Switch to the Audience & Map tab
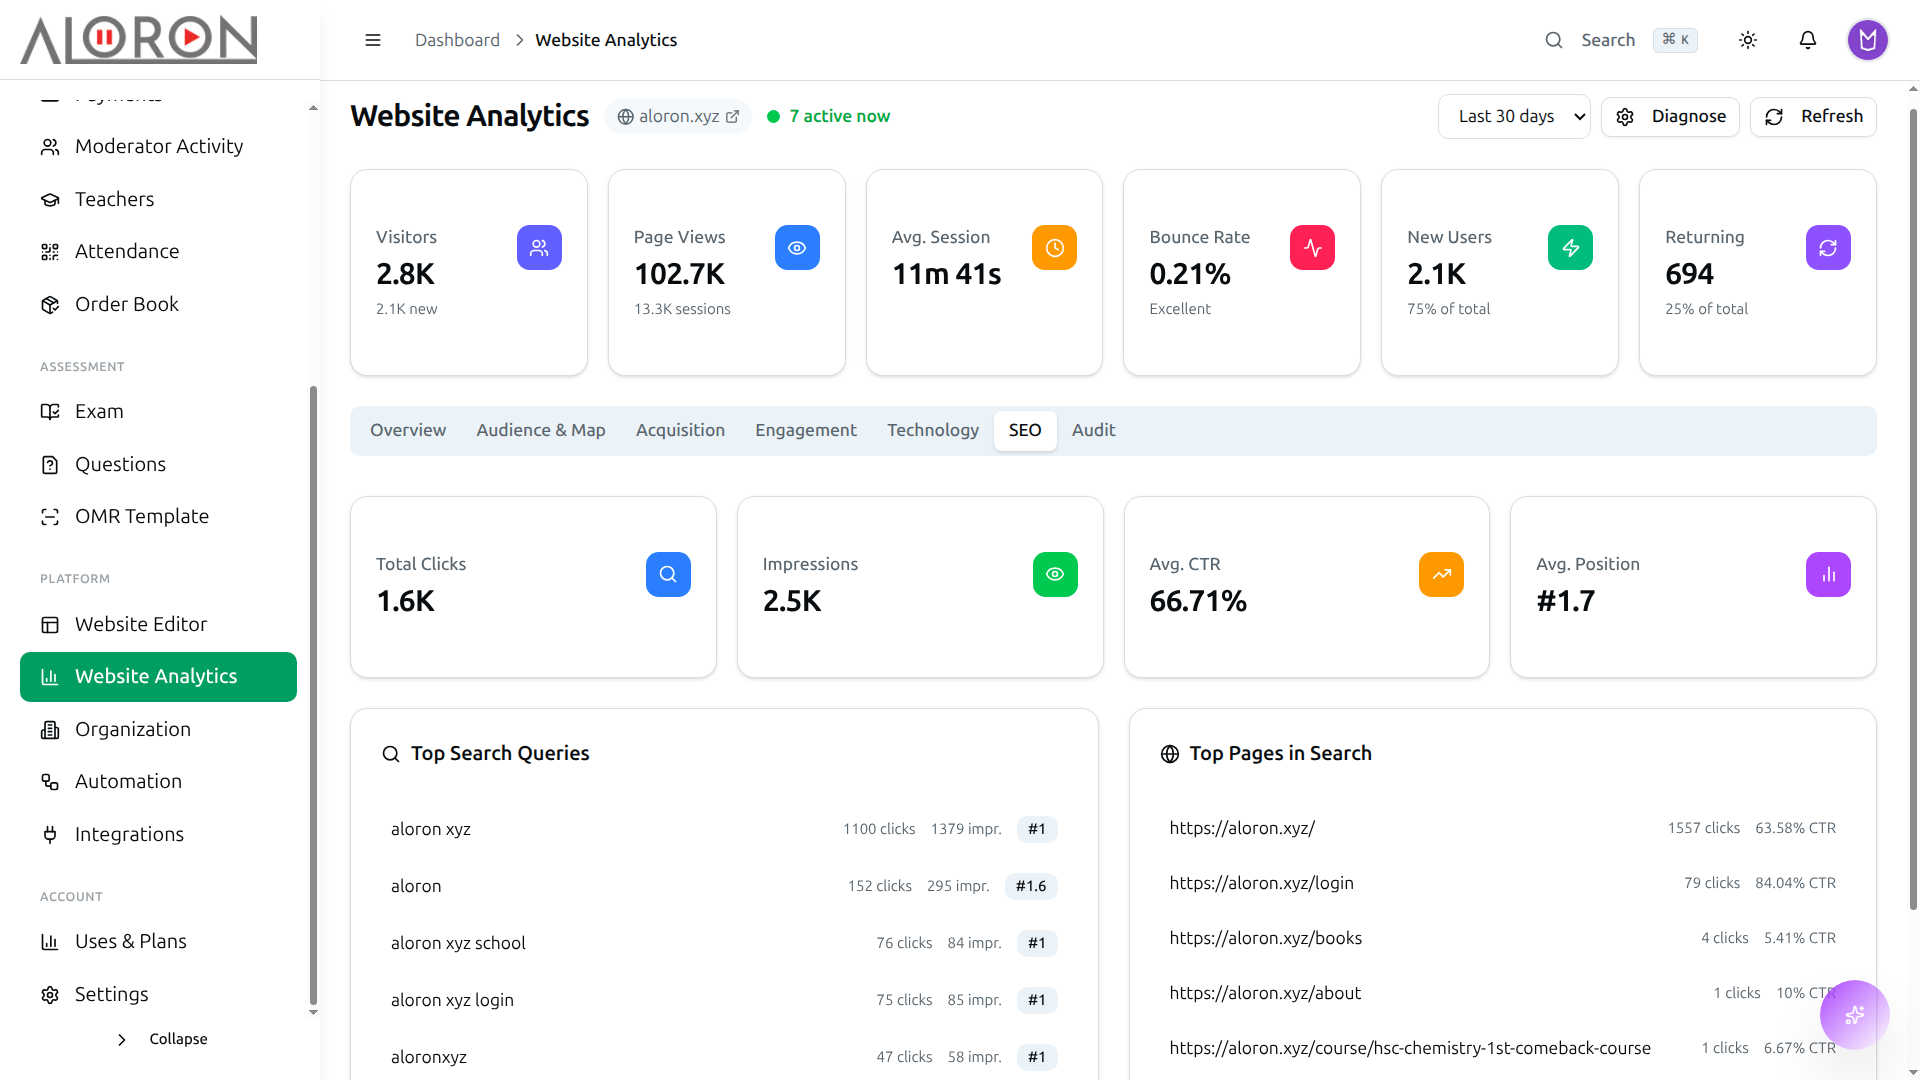Viewport: 1920px width, 1080px height. pyautogui.click(x=541, y=430)
